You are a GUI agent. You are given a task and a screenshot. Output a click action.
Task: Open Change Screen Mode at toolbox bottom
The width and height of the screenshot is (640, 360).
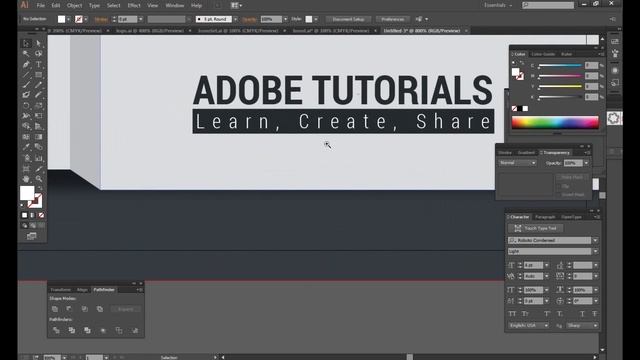[32, 236]
